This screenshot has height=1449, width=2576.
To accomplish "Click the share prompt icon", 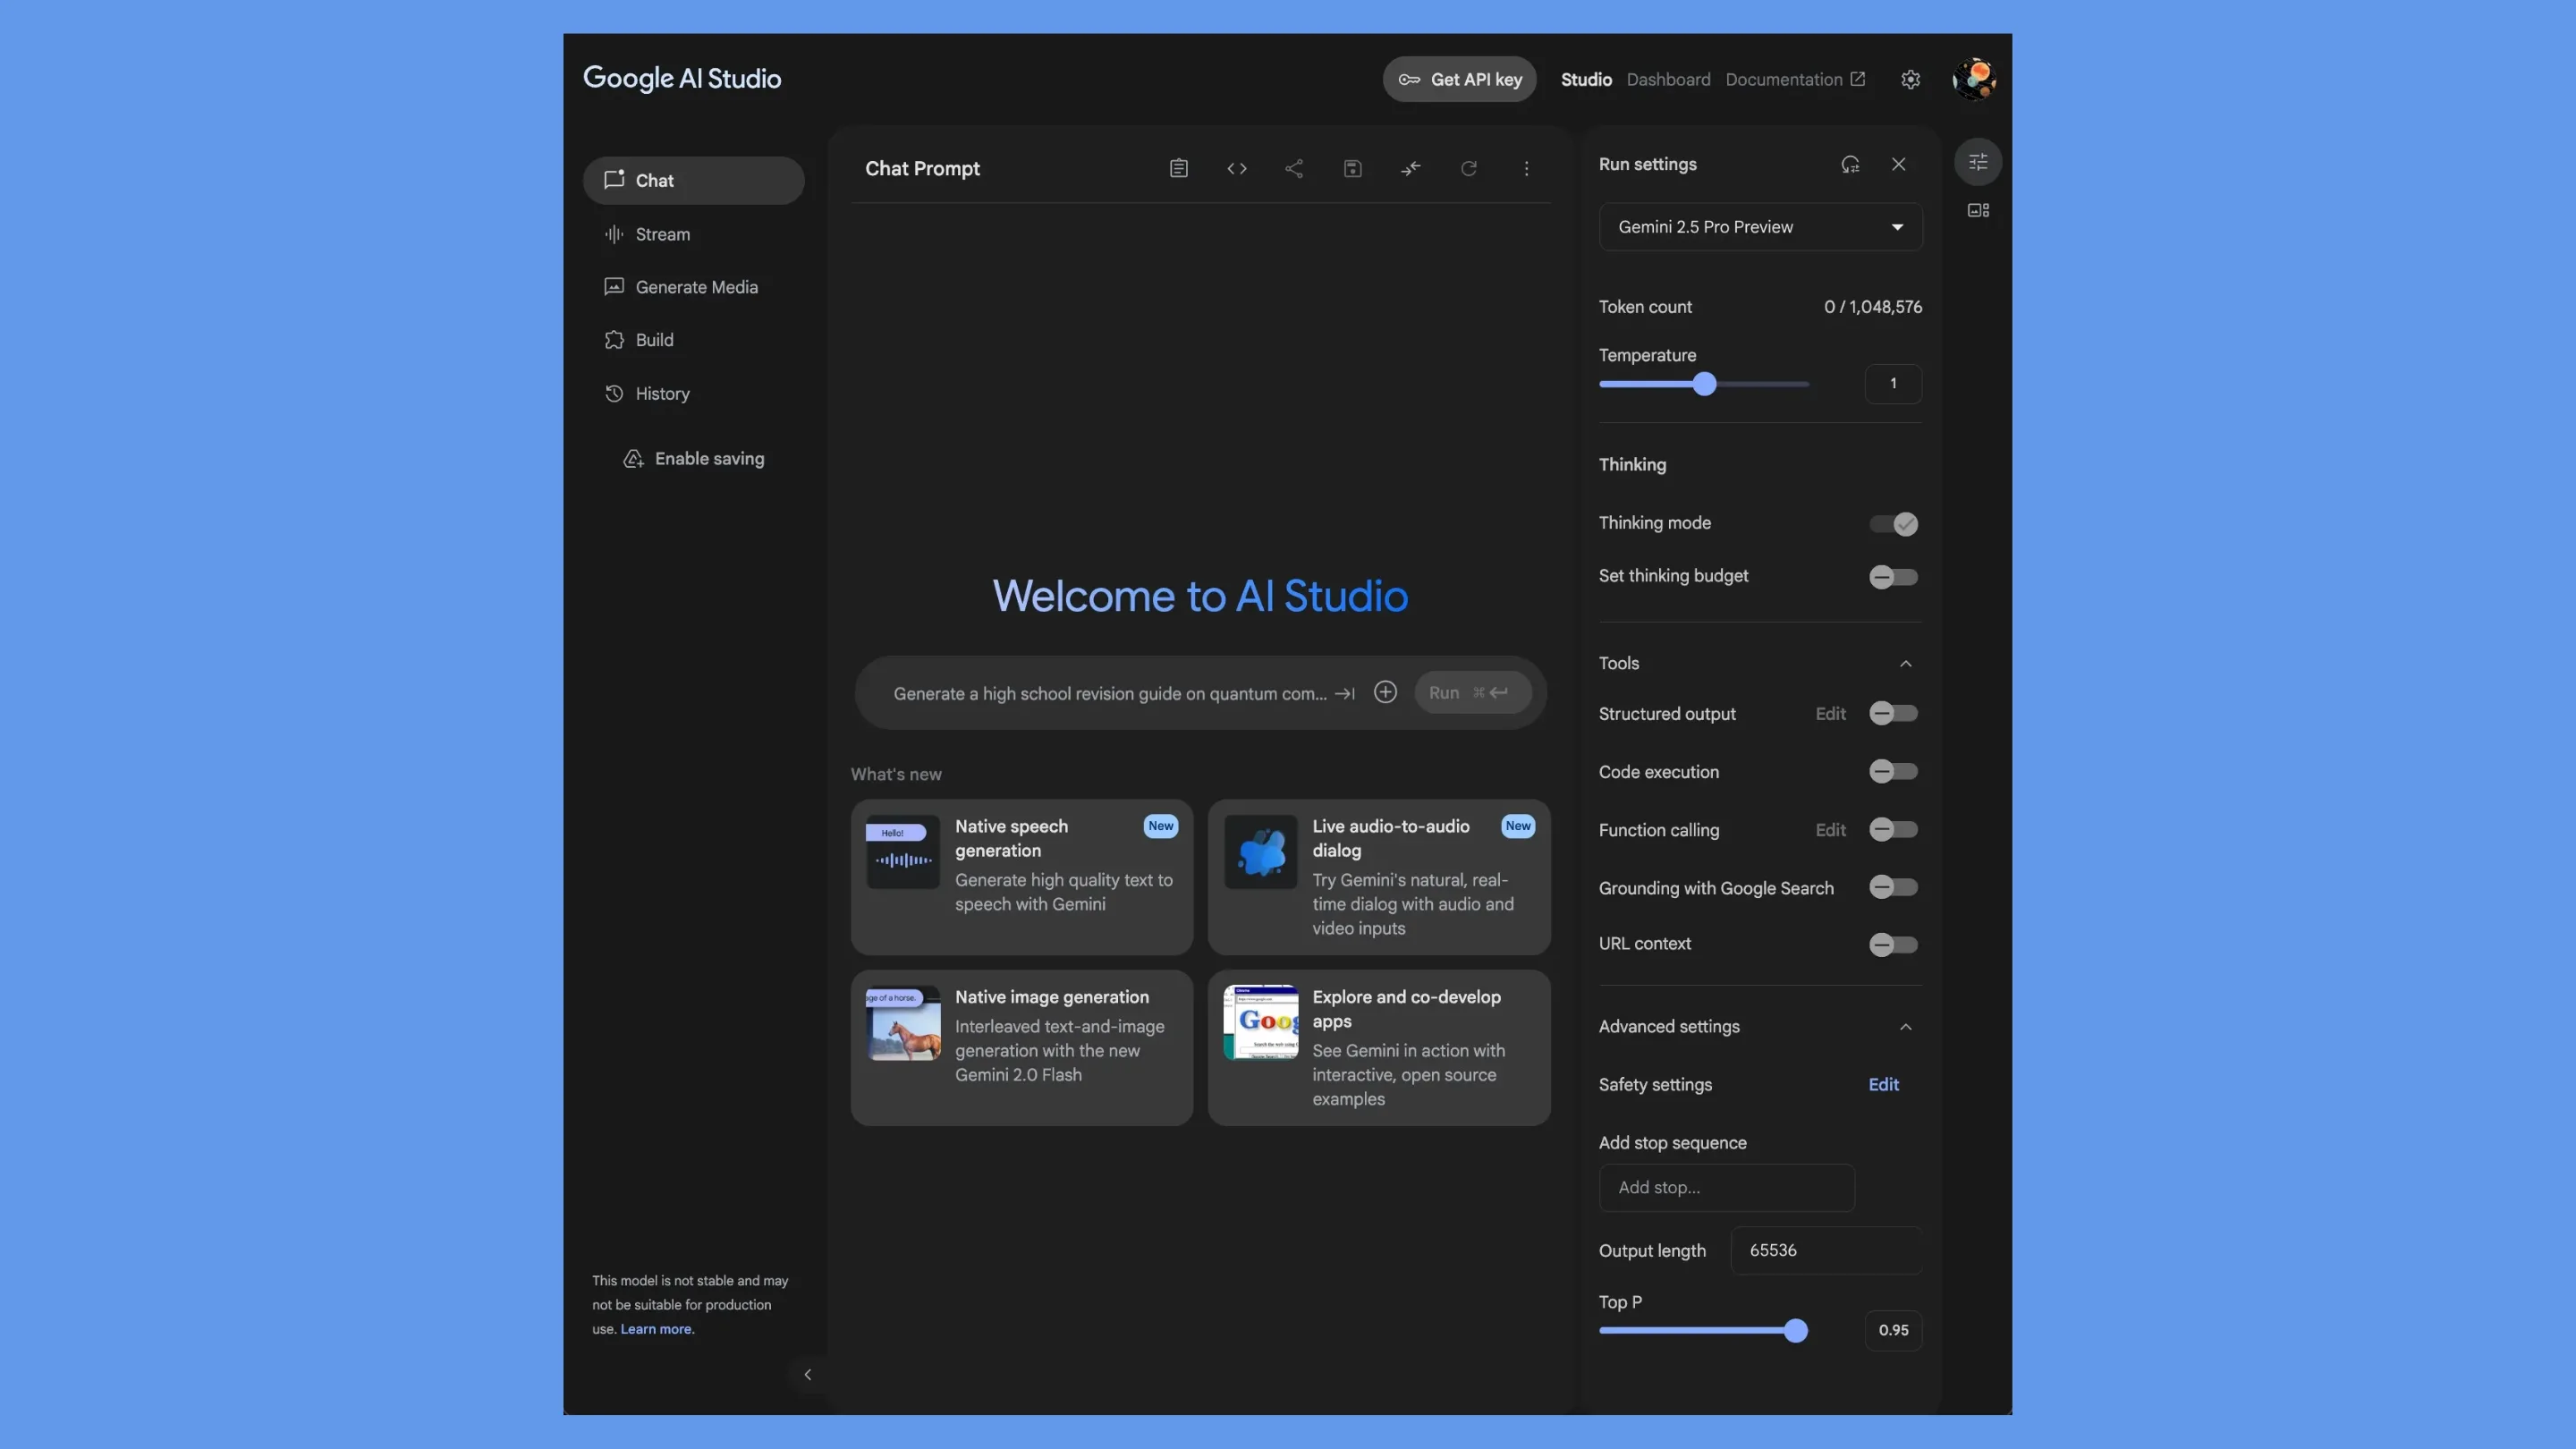I will 1294,168.
